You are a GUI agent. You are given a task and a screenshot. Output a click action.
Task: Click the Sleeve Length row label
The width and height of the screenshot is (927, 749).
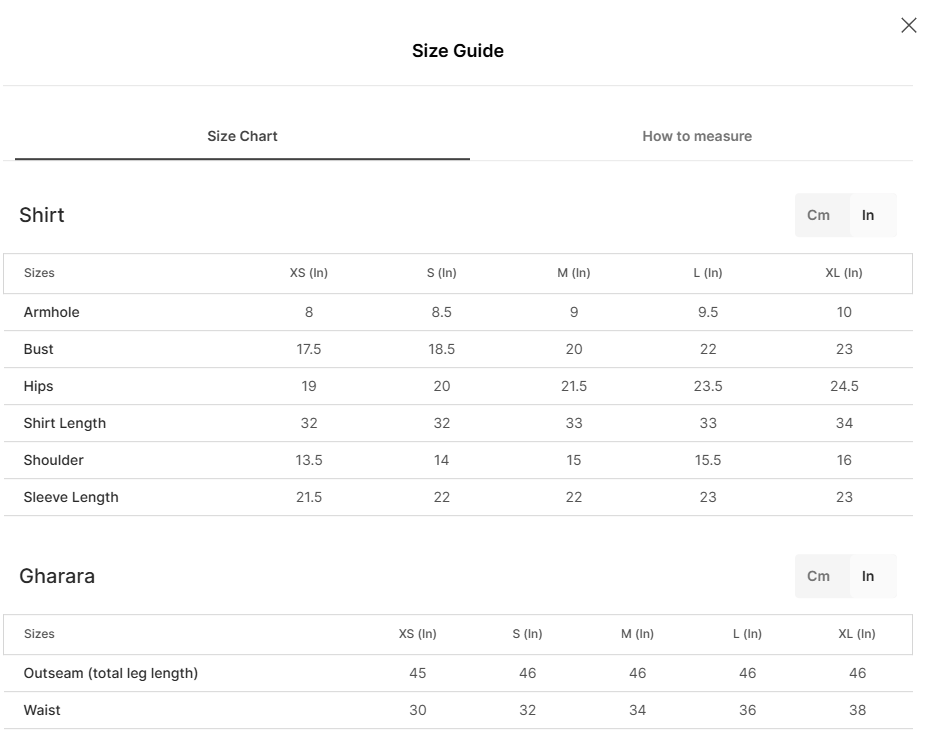[x=71, y=497]
